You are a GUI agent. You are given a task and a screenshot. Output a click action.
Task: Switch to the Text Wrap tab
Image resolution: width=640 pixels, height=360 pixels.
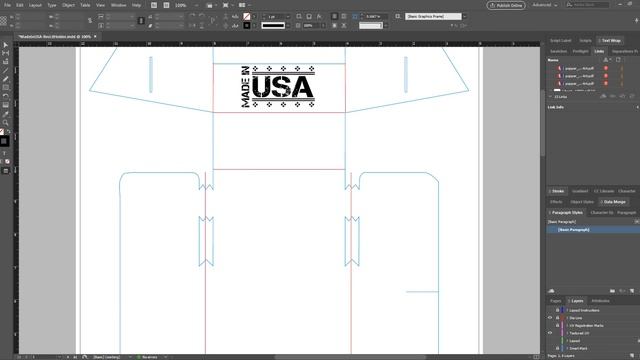(611, 40)
